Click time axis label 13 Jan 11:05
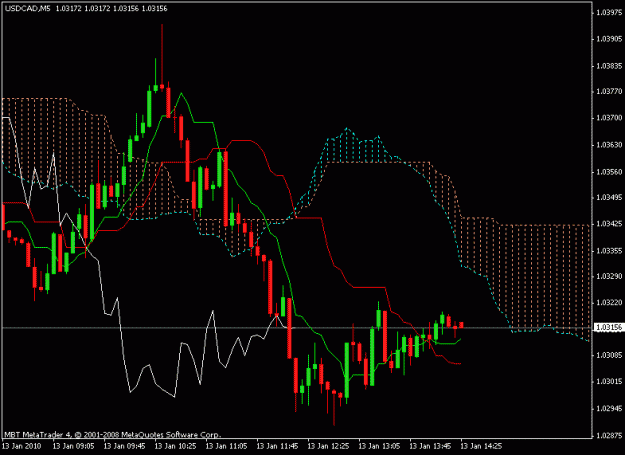 click(x=226, y=446)
